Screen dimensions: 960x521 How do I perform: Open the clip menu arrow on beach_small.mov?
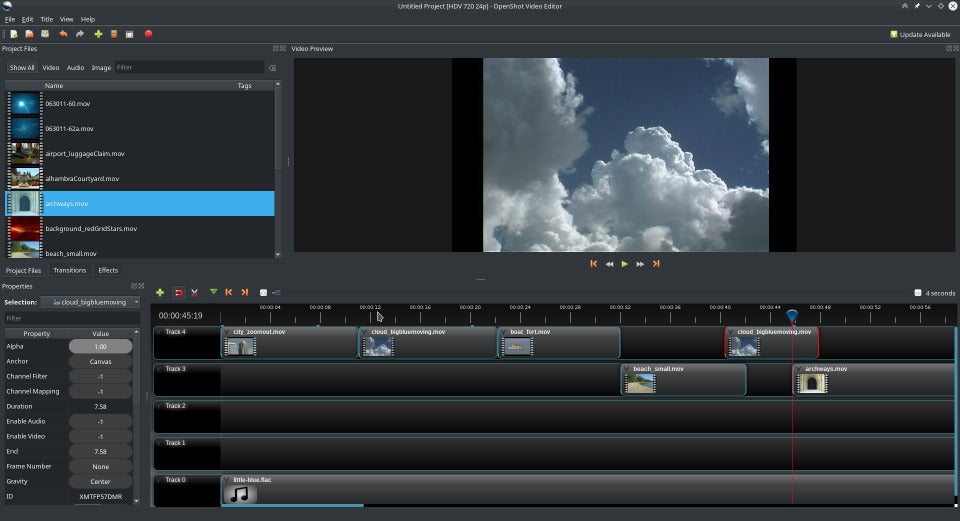627,369
